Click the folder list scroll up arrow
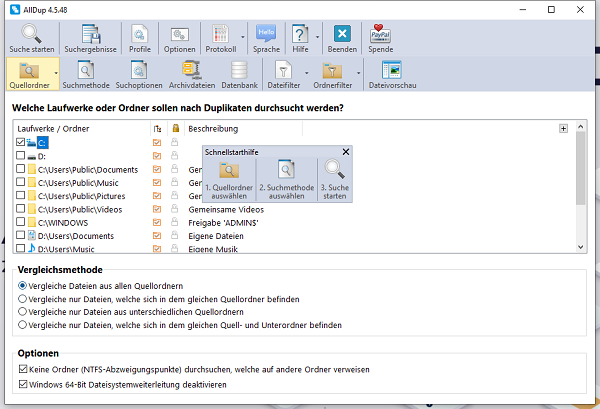 pos(580,126)
